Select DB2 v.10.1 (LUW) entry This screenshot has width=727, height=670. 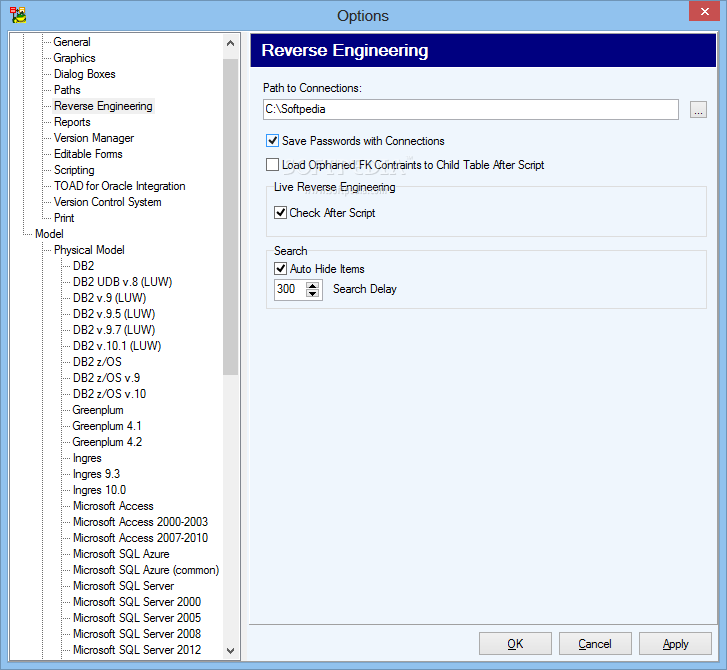(x=117, y=346)
